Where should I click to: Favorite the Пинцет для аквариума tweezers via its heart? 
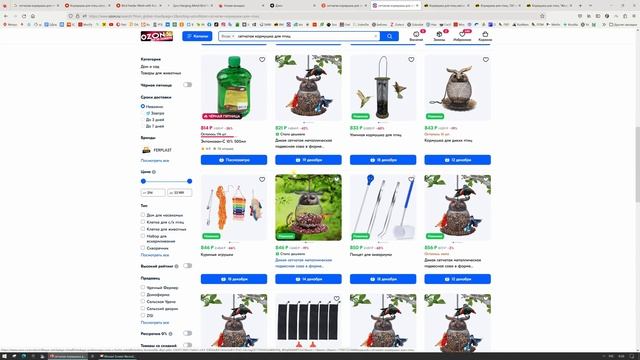pyautogui.click(x=411, y=179)
